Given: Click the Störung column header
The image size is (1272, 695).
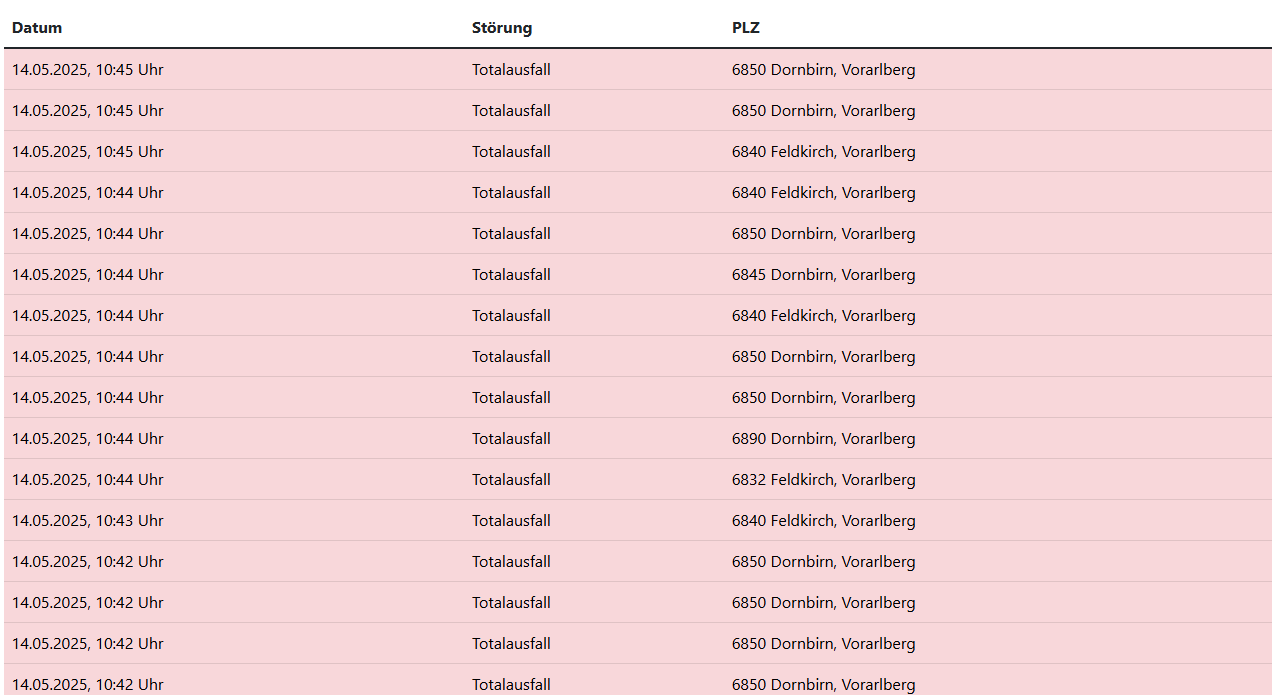Looking at the screenshot, I should click(x=502, y=28).
